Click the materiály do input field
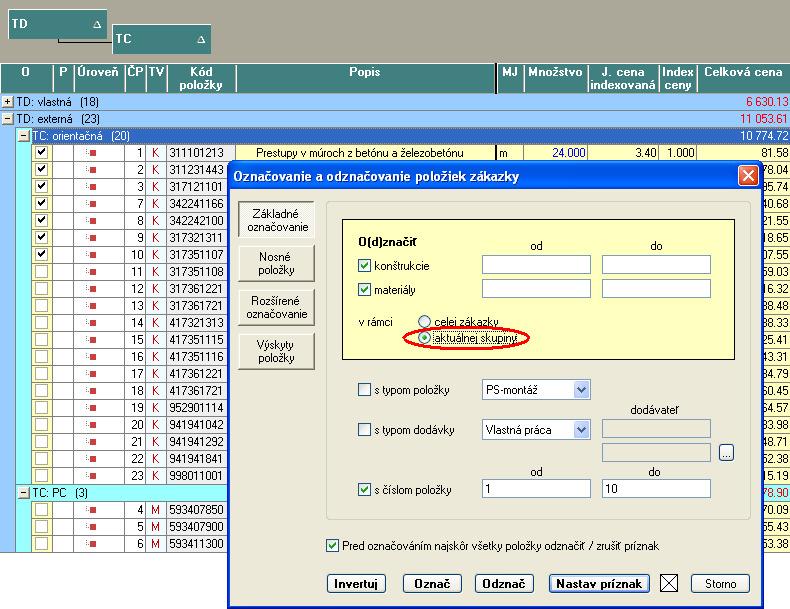Screen dimensions: 790x609 click(x=656, y=289)
